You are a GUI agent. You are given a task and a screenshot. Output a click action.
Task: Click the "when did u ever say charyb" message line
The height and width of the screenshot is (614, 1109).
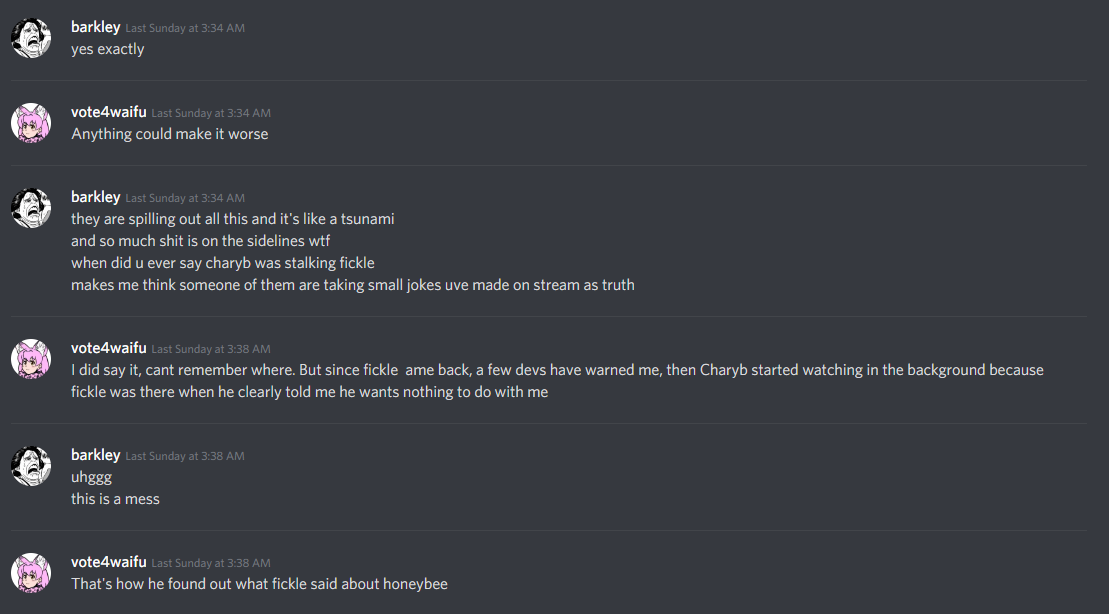click(x=222, y=263)
